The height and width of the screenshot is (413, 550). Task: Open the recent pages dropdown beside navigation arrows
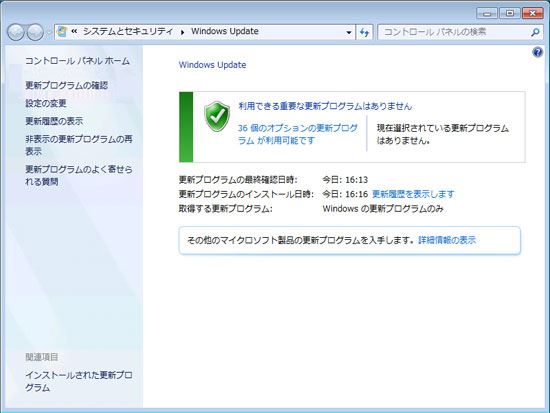coord(49,33)
